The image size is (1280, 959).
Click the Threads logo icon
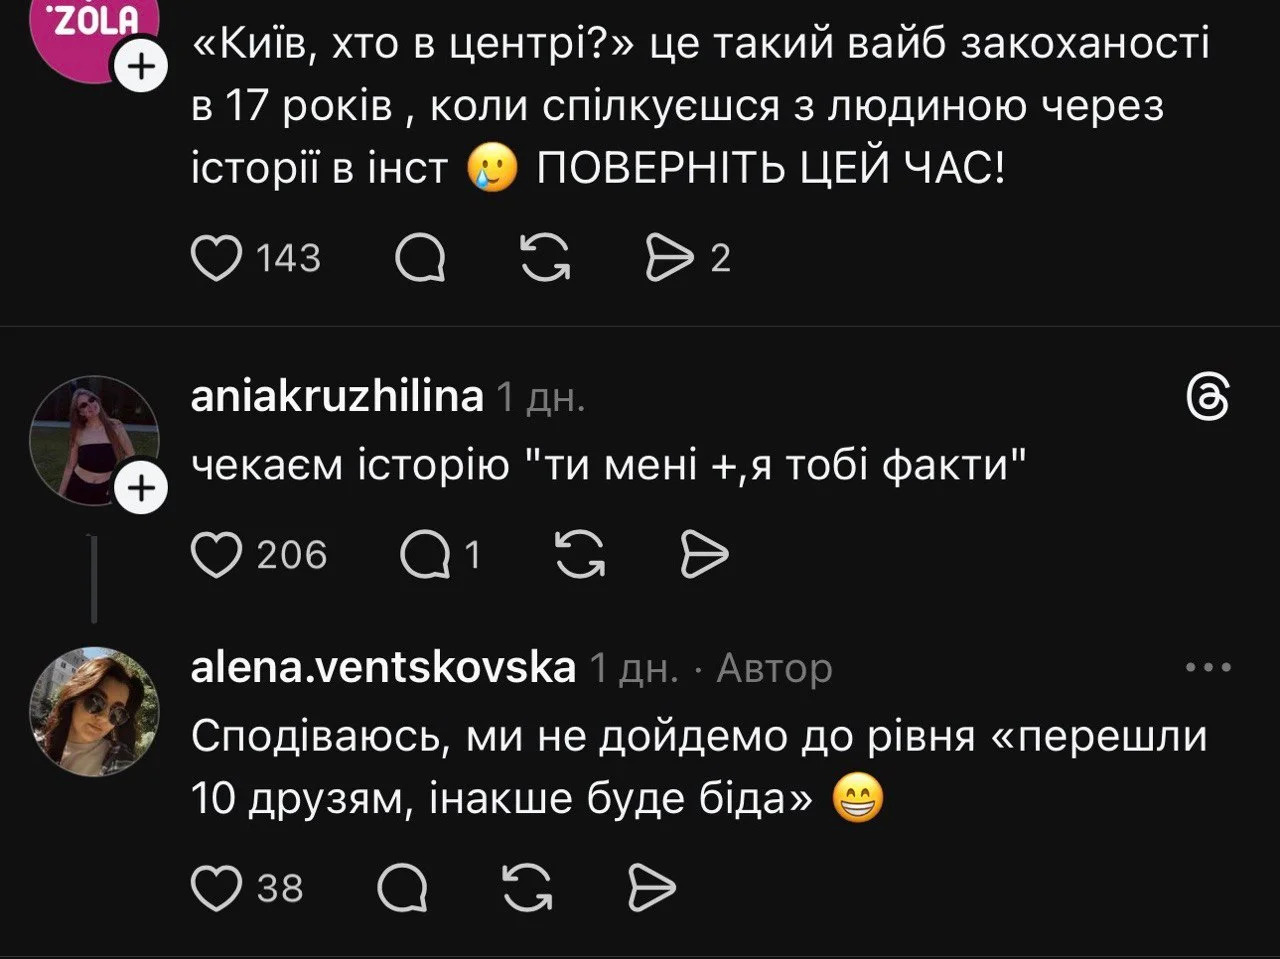point(1207,398)
